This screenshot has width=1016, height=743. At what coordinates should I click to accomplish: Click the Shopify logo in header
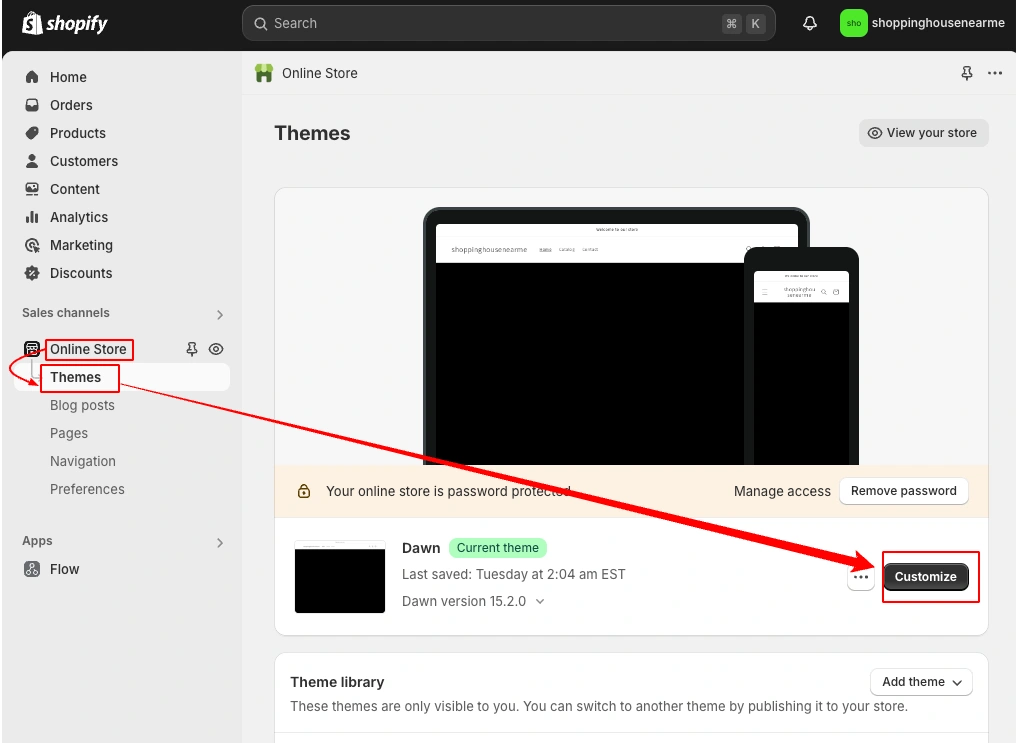[64, 23]
